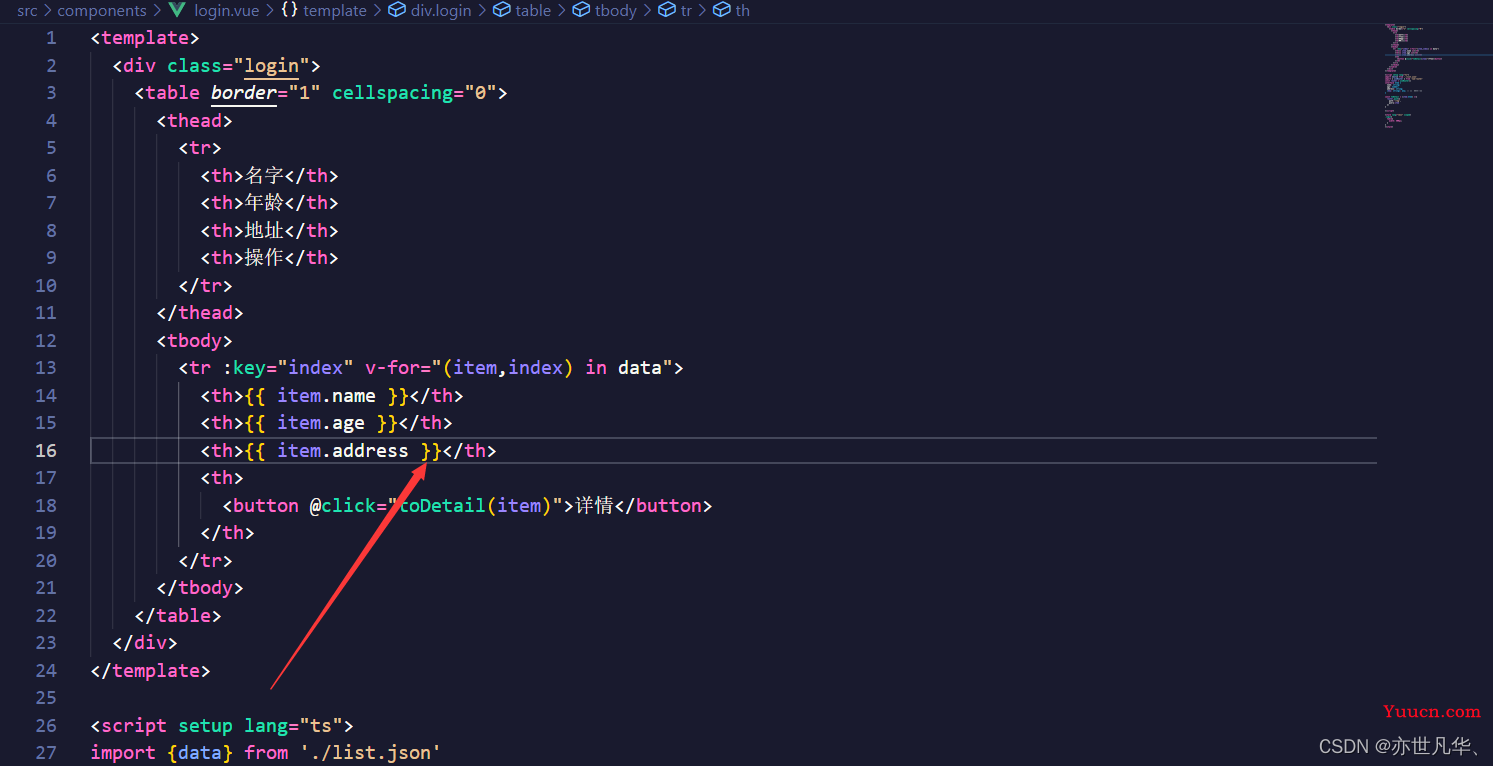Click the 地址 header text
Screen dimensions: 1493x766
point(264,231)
